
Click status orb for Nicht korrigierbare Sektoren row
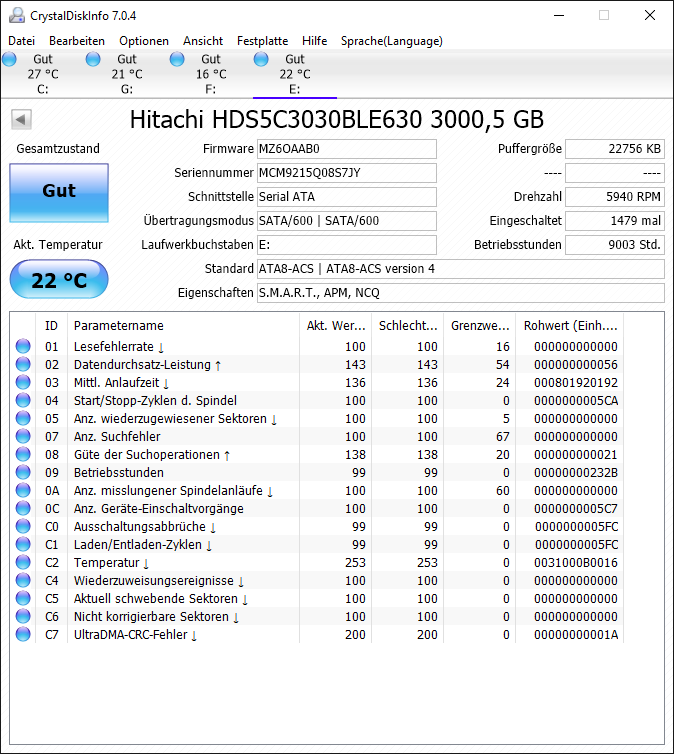tap(23, 616)
